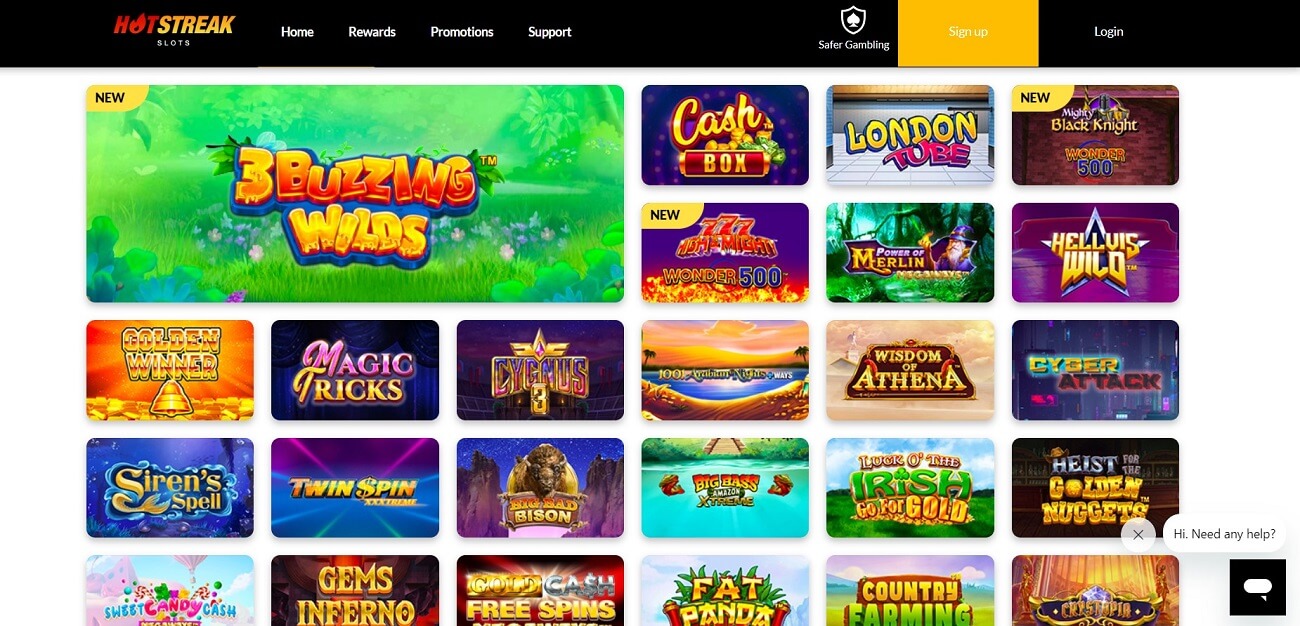Open the chat widget button
Screen dimensions: 1300x626
(x=1257, y=587)
